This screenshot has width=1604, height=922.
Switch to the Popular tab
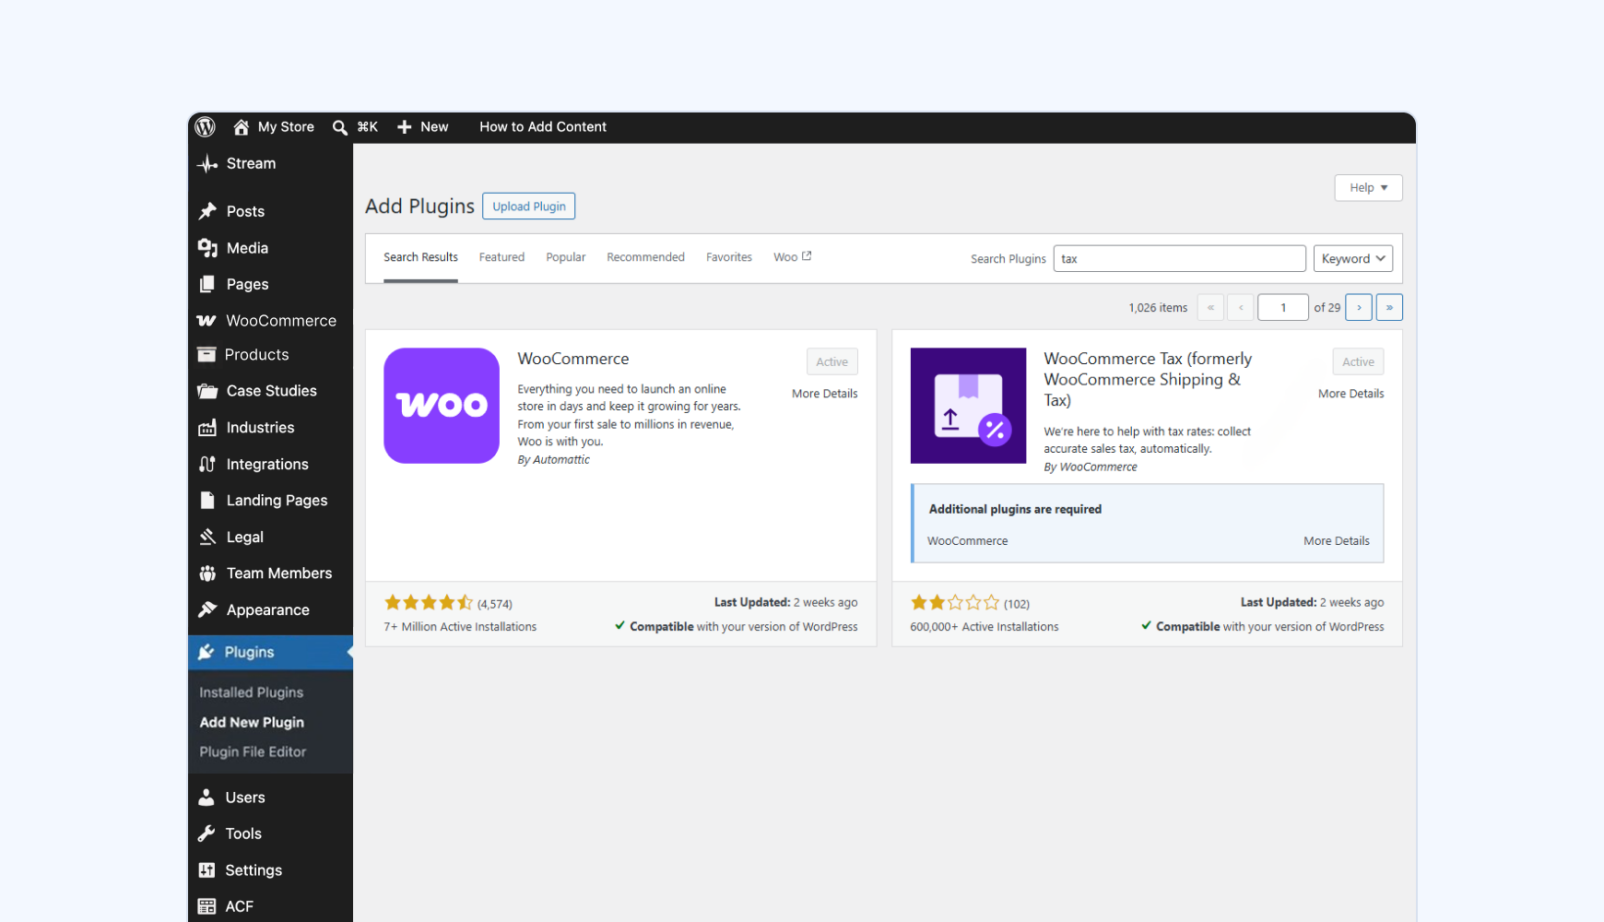click(566, 257)
